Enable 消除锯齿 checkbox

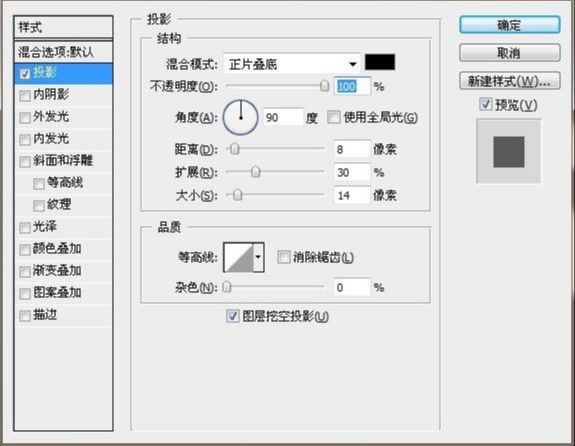[x=283, y=257]
